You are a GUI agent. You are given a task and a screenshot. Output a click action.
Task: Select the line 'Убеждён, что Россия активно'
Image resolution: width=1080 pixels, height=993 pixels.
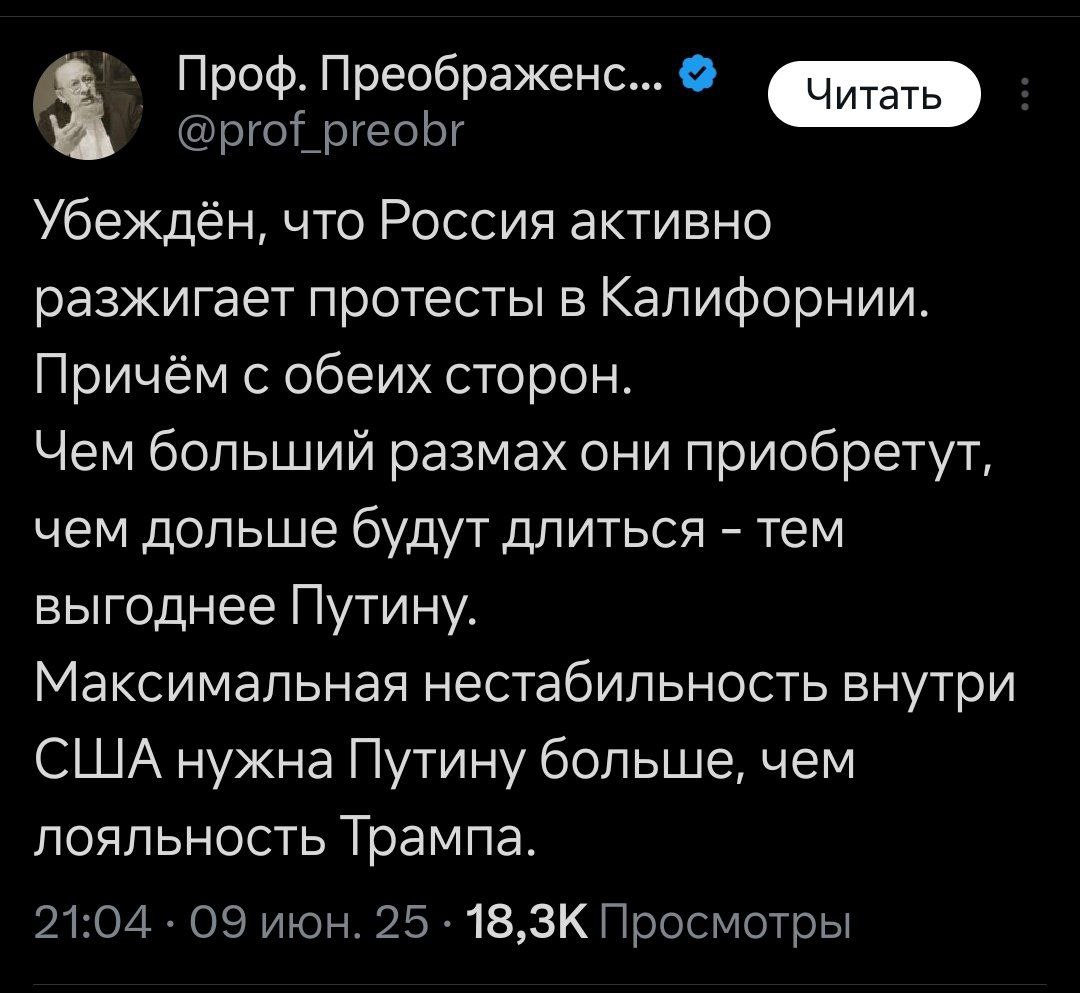[403, 223]
